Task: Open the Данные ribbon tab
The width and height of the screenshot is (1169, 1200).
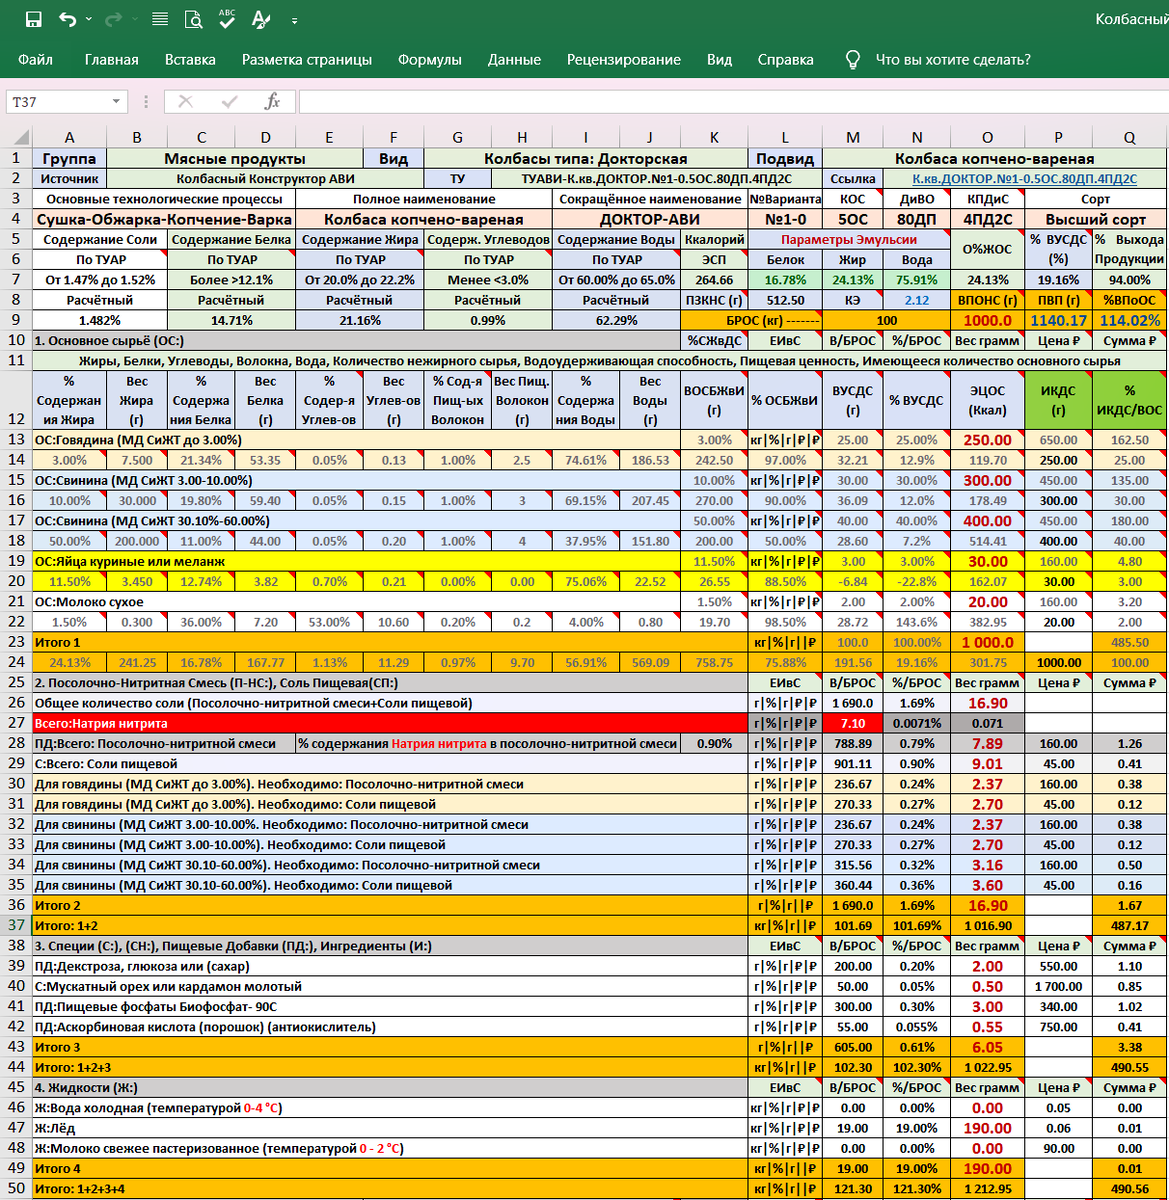Action: (514, 60)
